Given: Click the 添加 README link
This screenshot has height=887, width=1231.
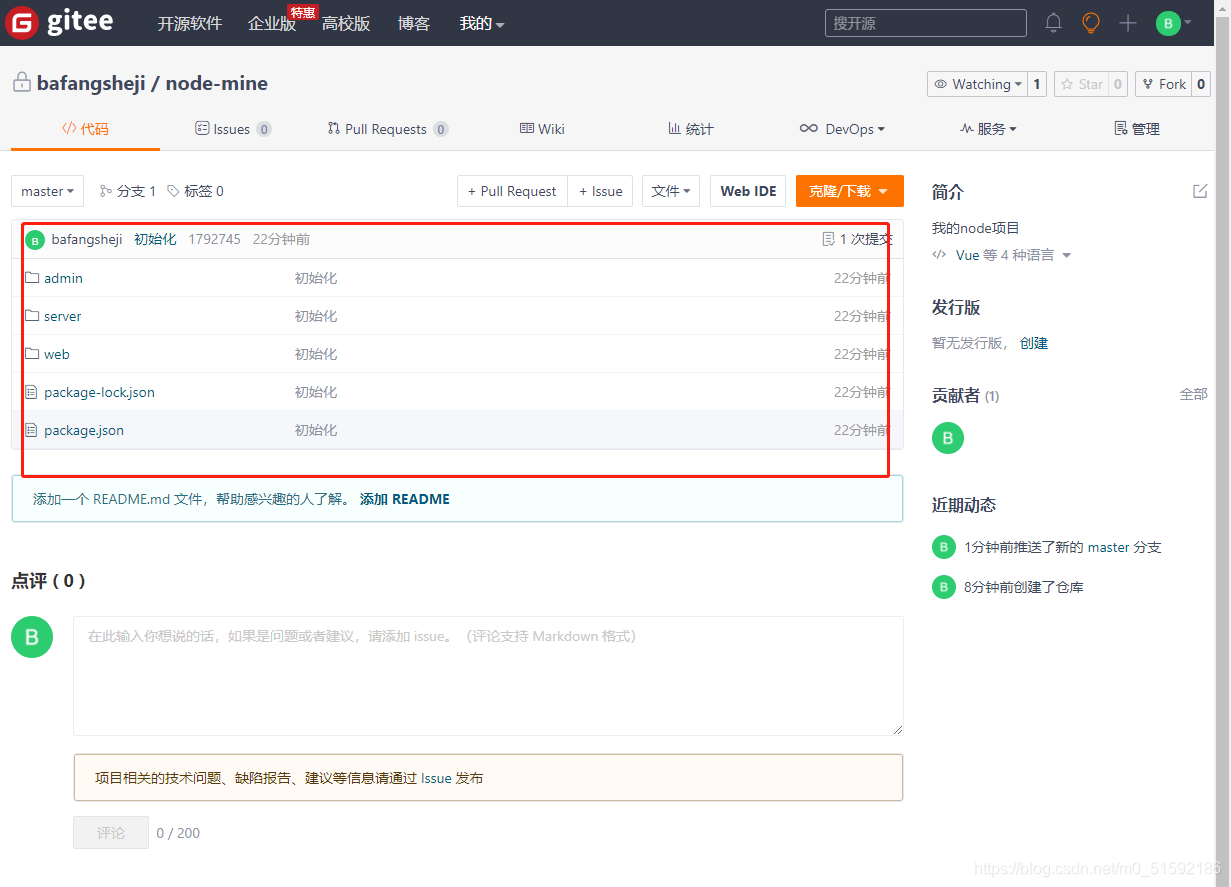Looking at the screenshot, I should click(x=405, y=499).
